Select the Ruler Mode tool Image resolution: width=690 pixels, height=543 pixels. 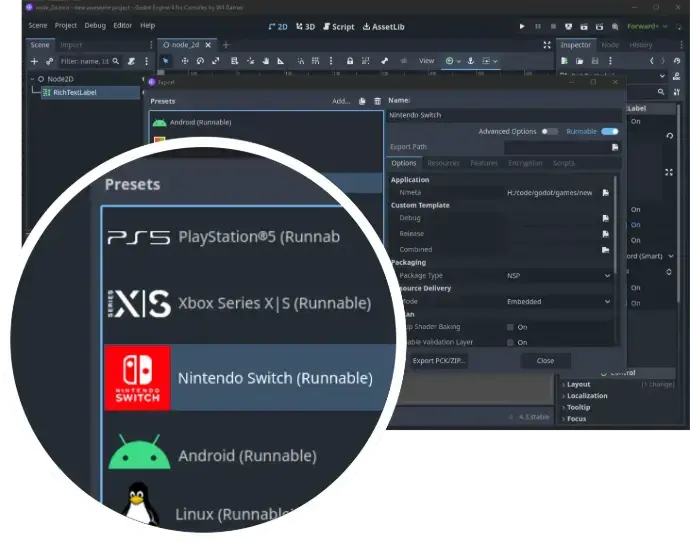[281, 61]
